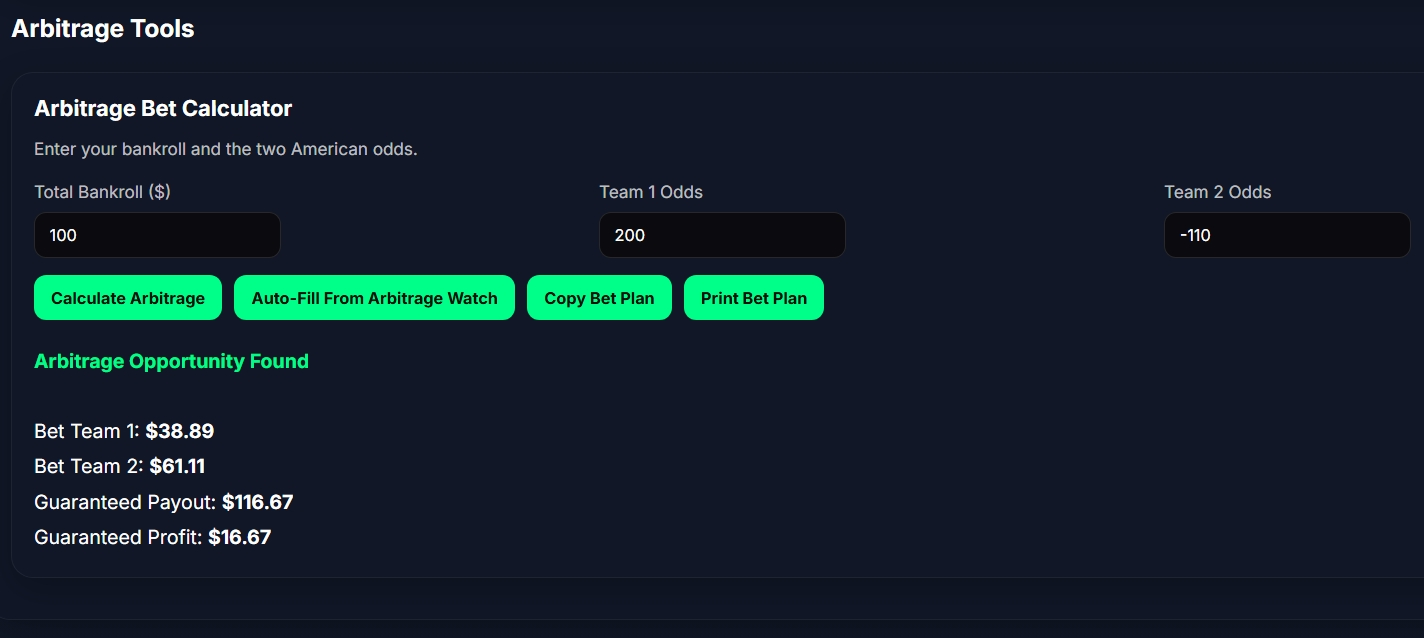Click the Calculate Arbitrage button

click(x=128, y=297)
